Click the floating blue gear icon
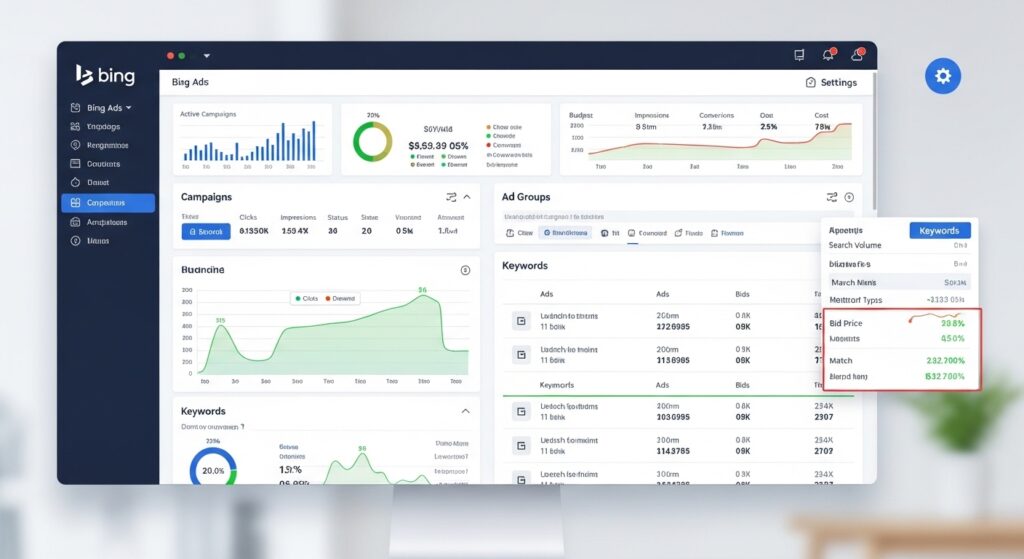Viewport: 1024px width, 559px height. click(x=942, y=76)
